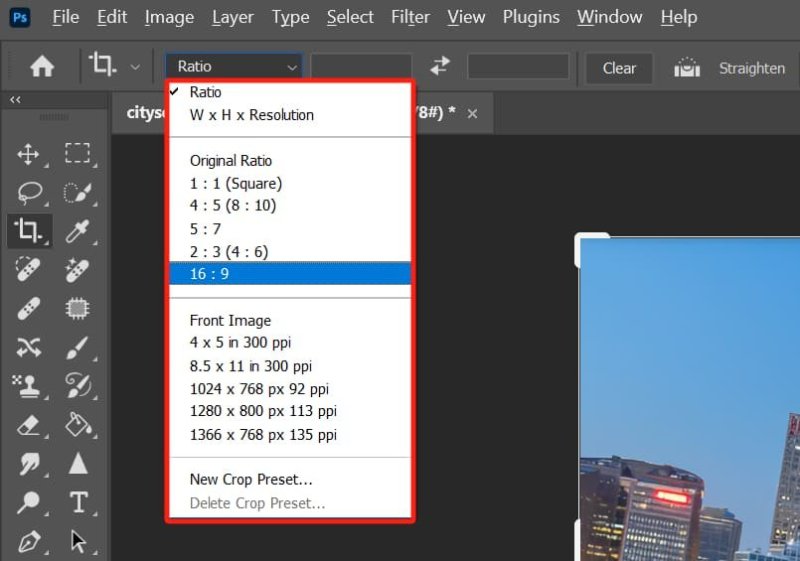This screenshot has height=561, width=800.
Task: Select the Lasso tool
Action: click(28, 192)
